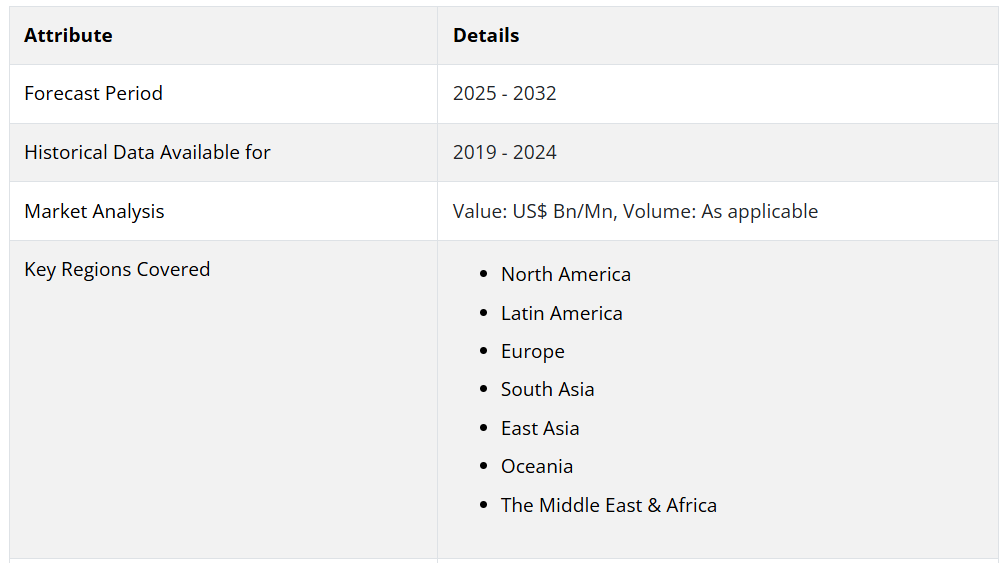This screenshot has width=1005, height=563.
Task: Click South Asia in the regions list
Action: (x=547, y=390)
